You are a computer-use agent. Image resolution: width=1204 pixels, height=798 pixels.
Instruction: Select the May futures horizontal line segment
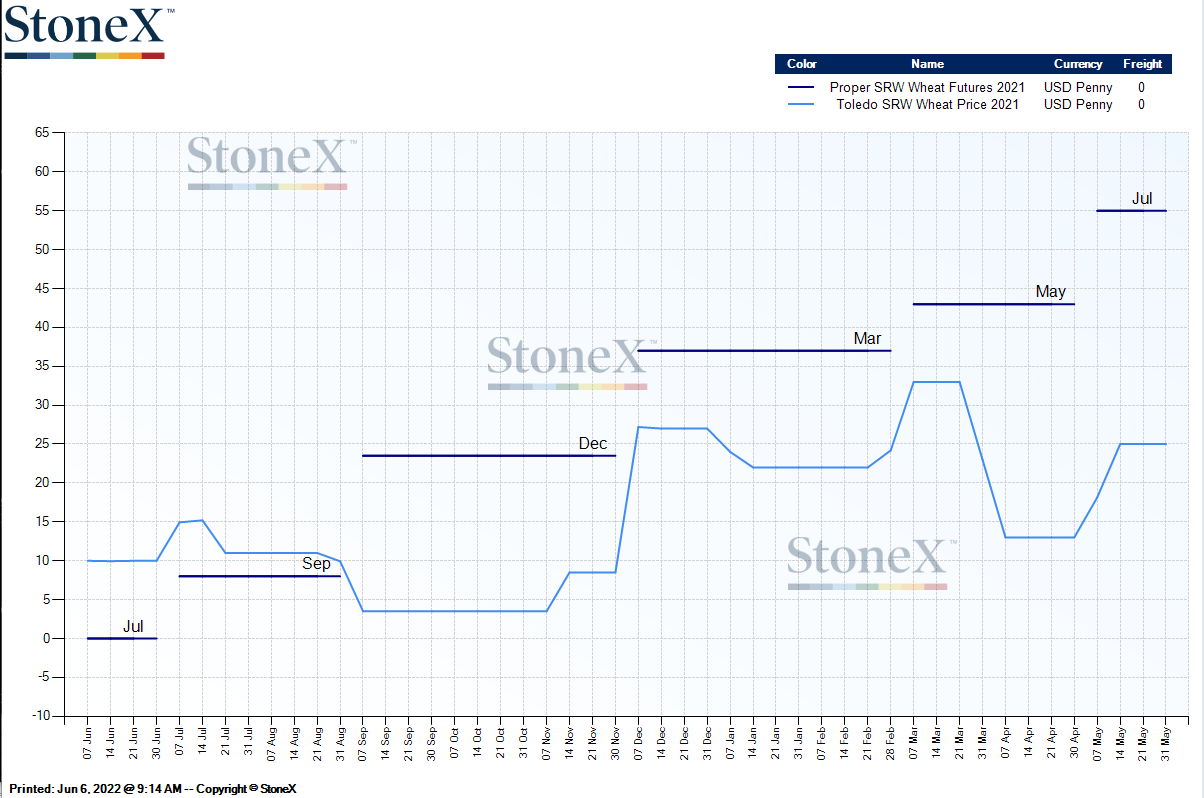(x=994, y=304)
